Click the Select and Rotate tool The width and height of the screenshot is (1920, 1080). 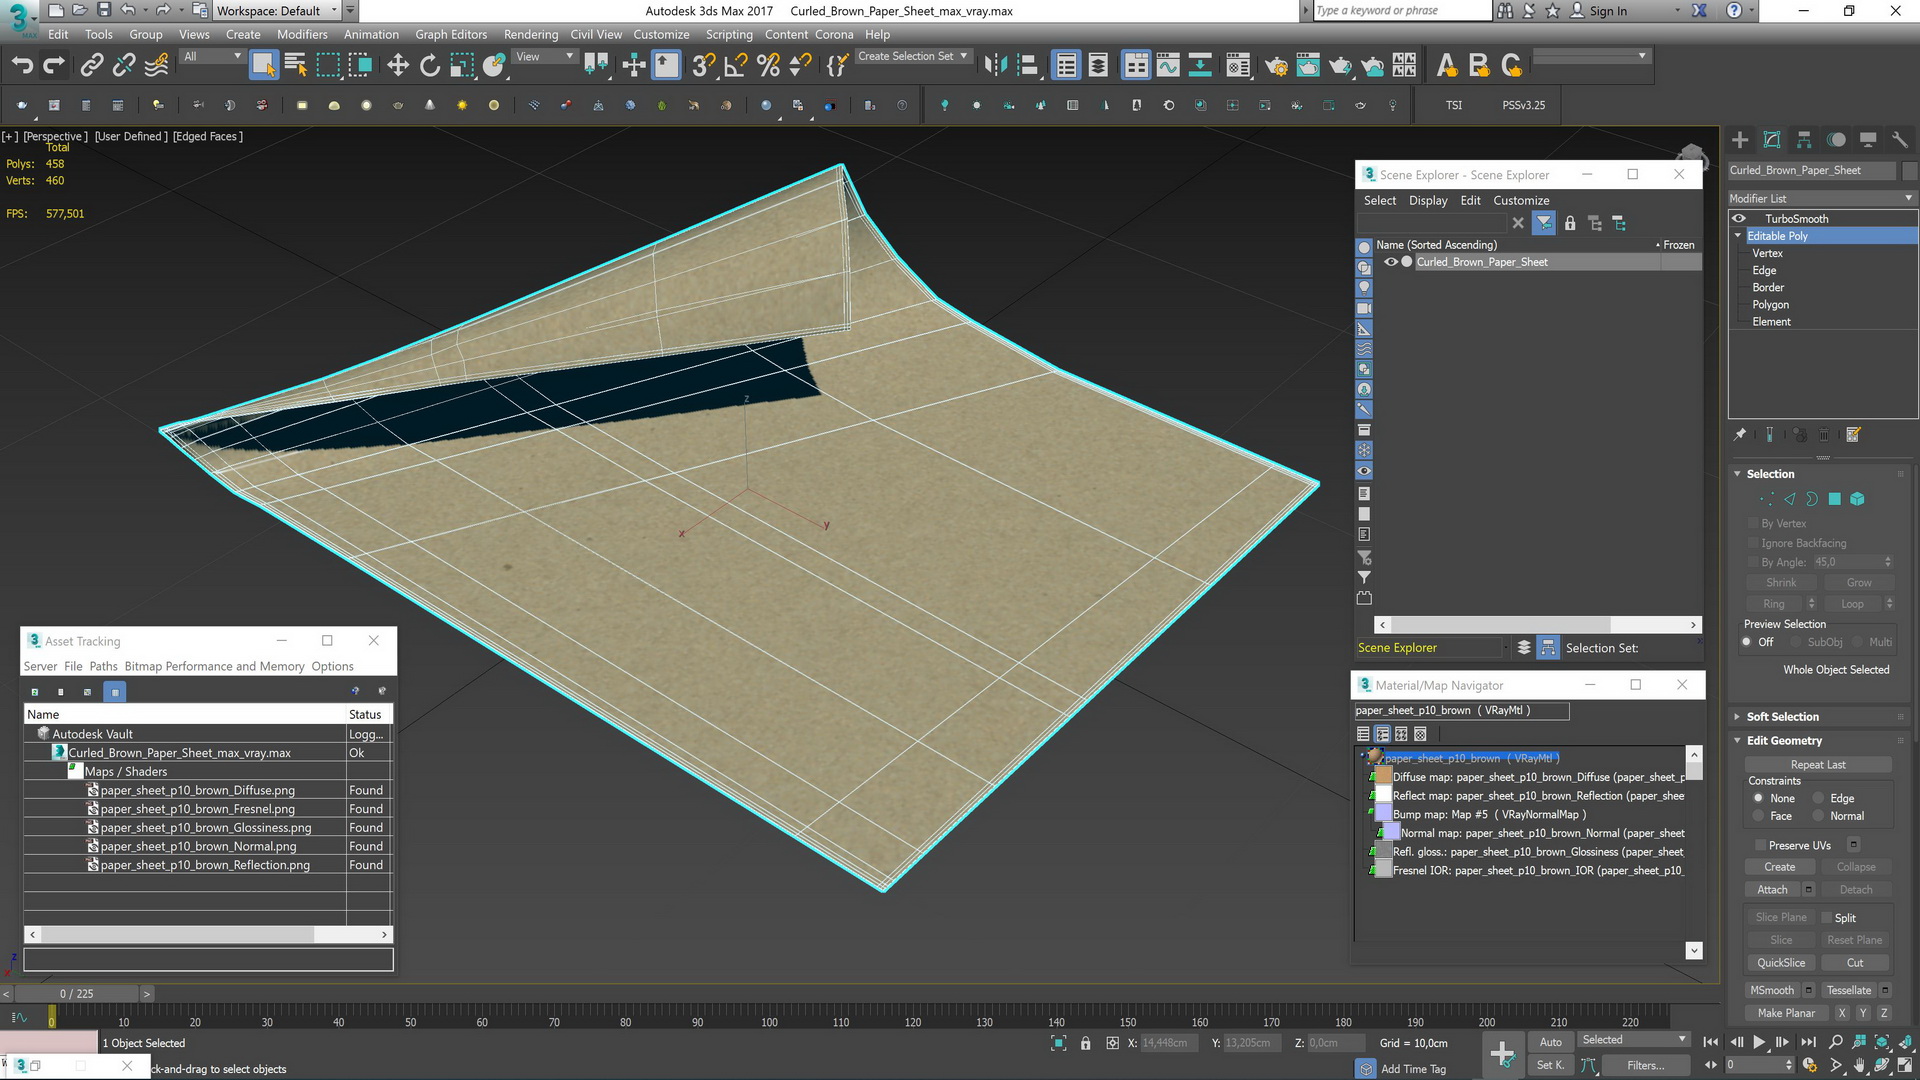pyautogui.click(x=430, y=66)
